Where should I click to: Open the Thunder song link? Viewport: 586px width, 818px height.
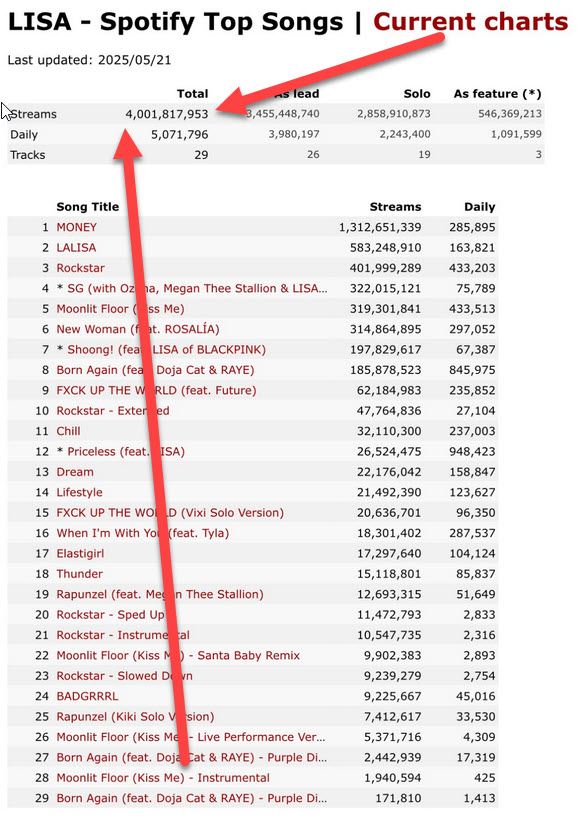[x=79, y=574]
